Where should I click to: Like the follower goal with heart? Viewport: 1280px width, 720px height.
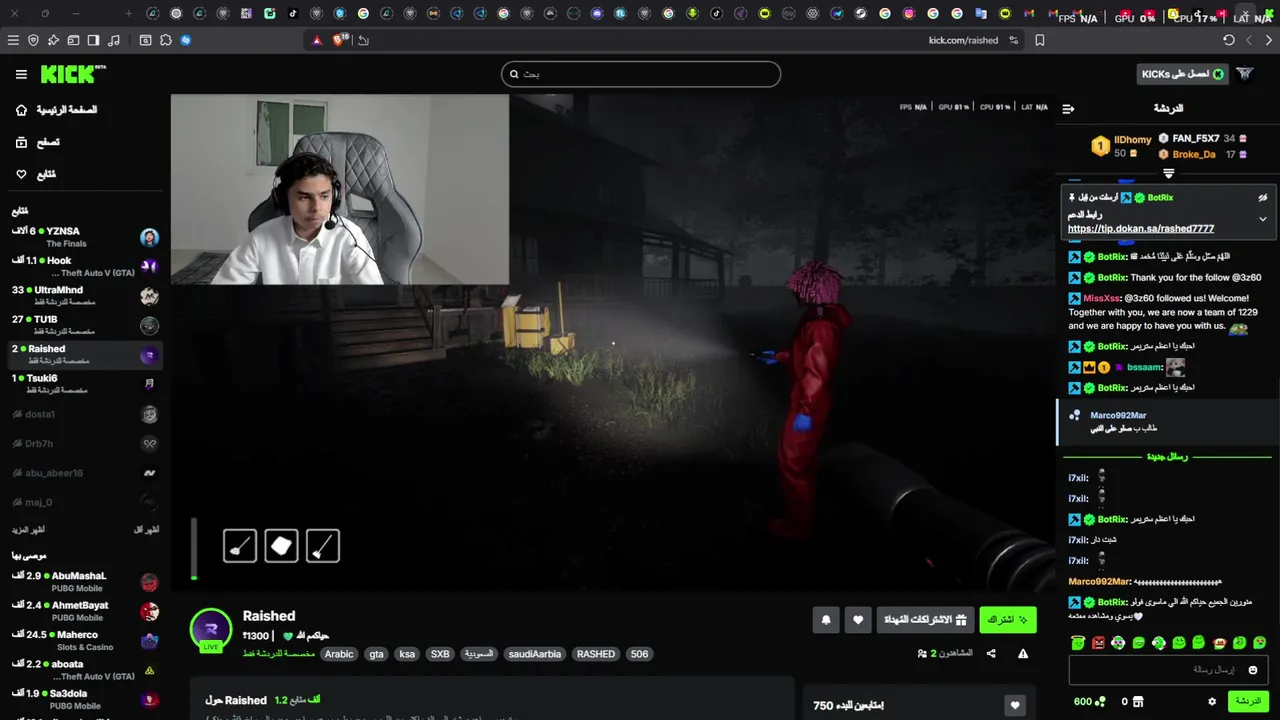(x=1015, y=706)
